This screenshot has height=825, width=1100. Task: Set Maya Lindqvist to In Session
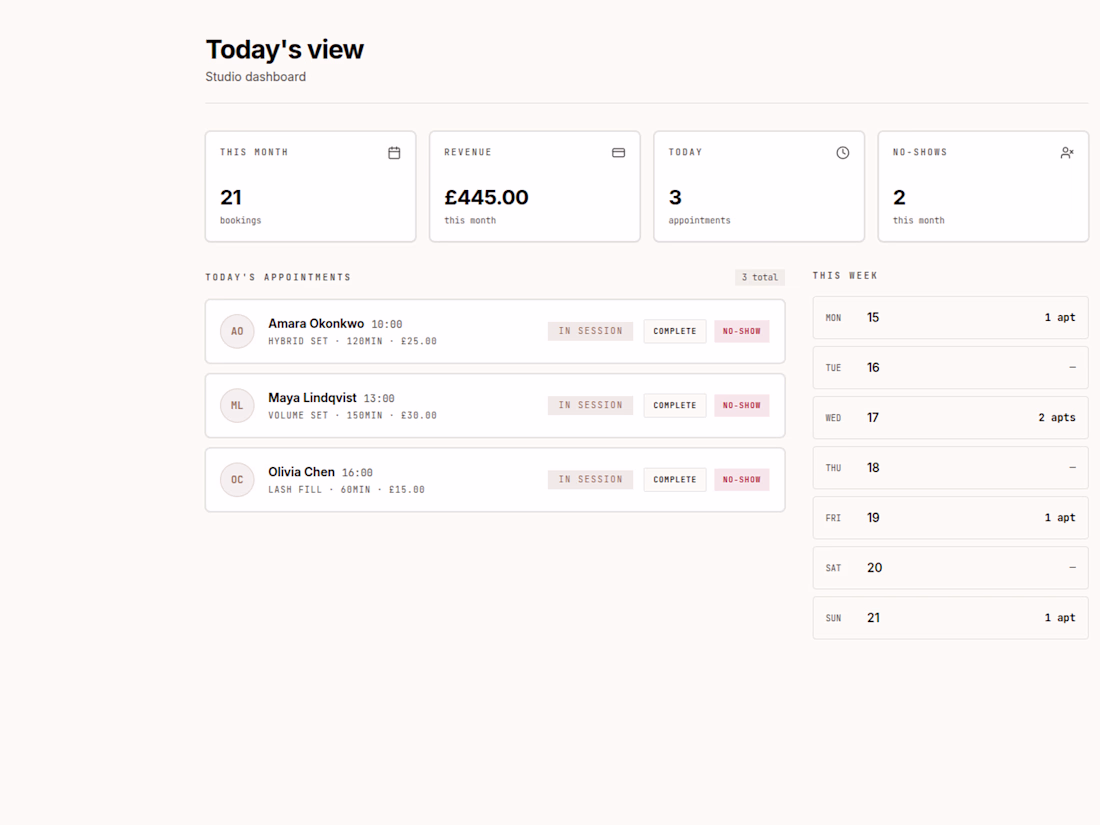(590, 405)
